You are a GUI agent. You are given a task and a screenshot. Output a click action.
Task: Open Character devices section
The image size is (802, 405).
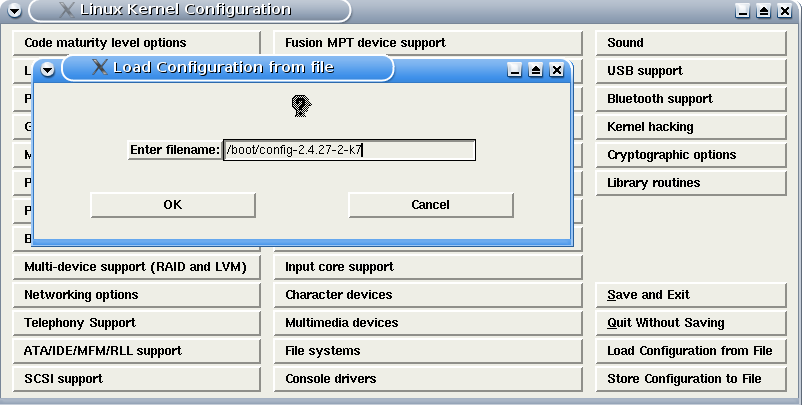coord(428,295)
